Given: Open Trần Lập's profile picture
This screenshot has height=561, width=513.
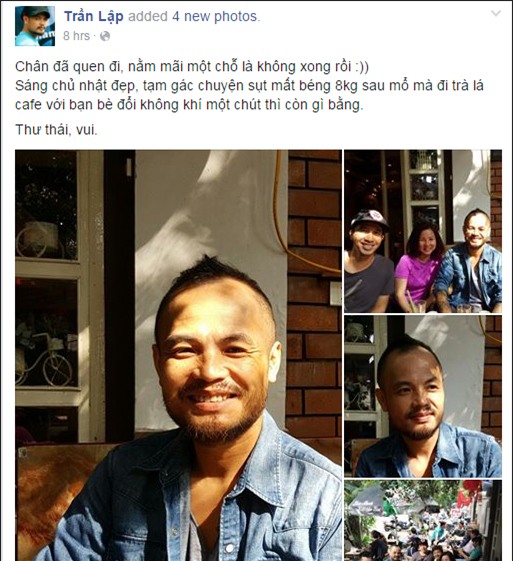Looking at the screenshot, I should tap(35, 26).
